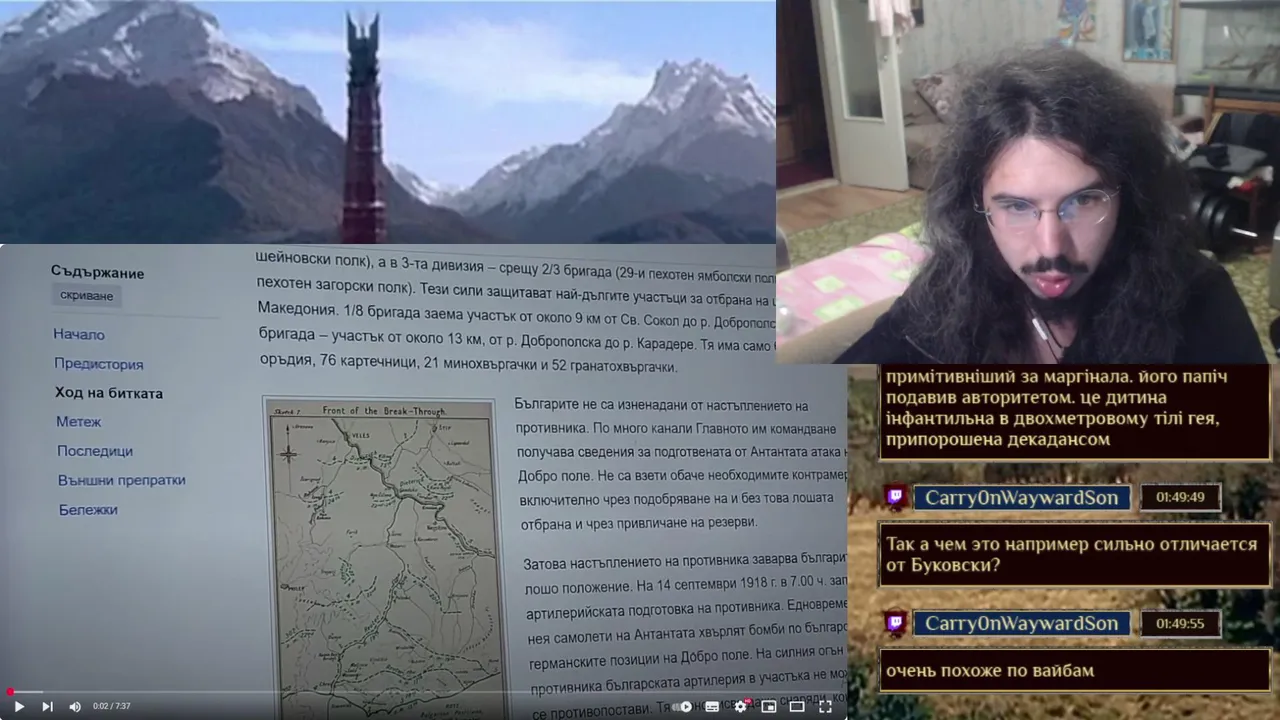Select CarryOnWaywardSon username at 01:49:55
This screenshot has width=1280, height=720.
point(1022,623)
